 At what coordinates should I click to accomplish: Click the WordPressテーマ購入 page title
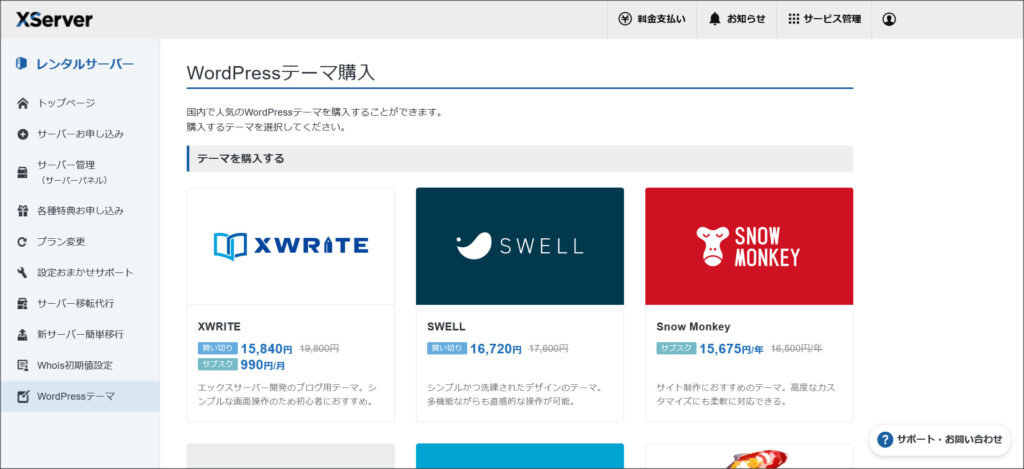(x=281, y=73)
